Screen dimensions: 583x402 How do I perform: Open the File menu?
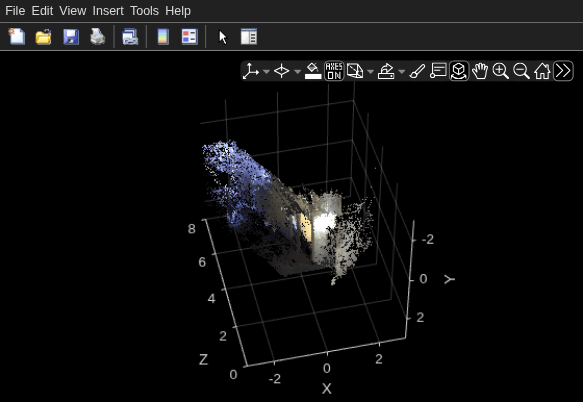coord(15,11)
